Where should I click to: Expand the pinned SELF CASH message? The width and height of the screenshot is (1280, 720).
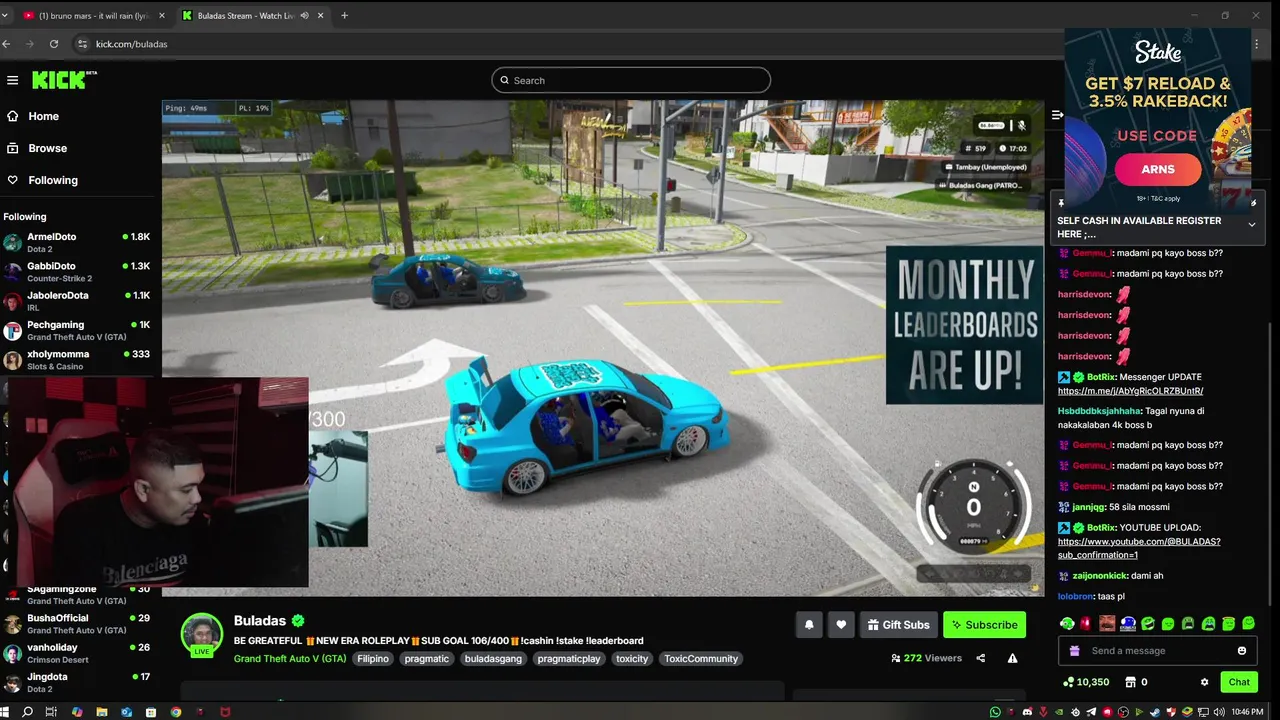click(1251, 225)
